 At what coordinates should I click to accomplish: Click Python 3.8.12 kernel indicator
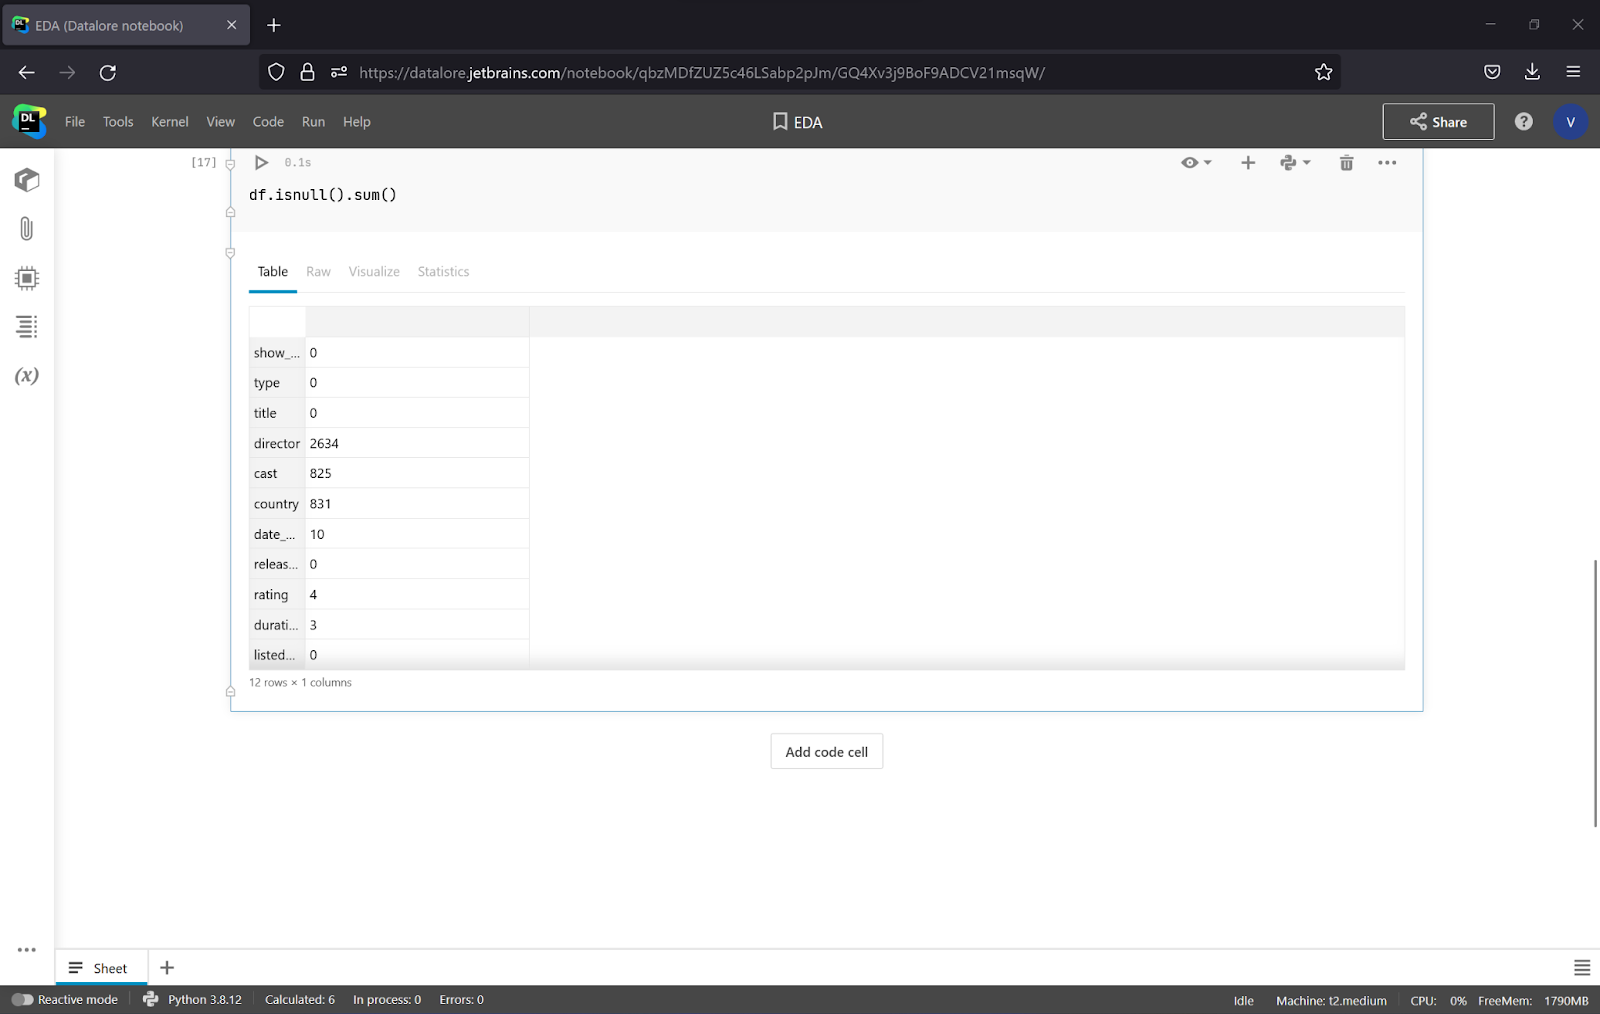pos(193,999)
